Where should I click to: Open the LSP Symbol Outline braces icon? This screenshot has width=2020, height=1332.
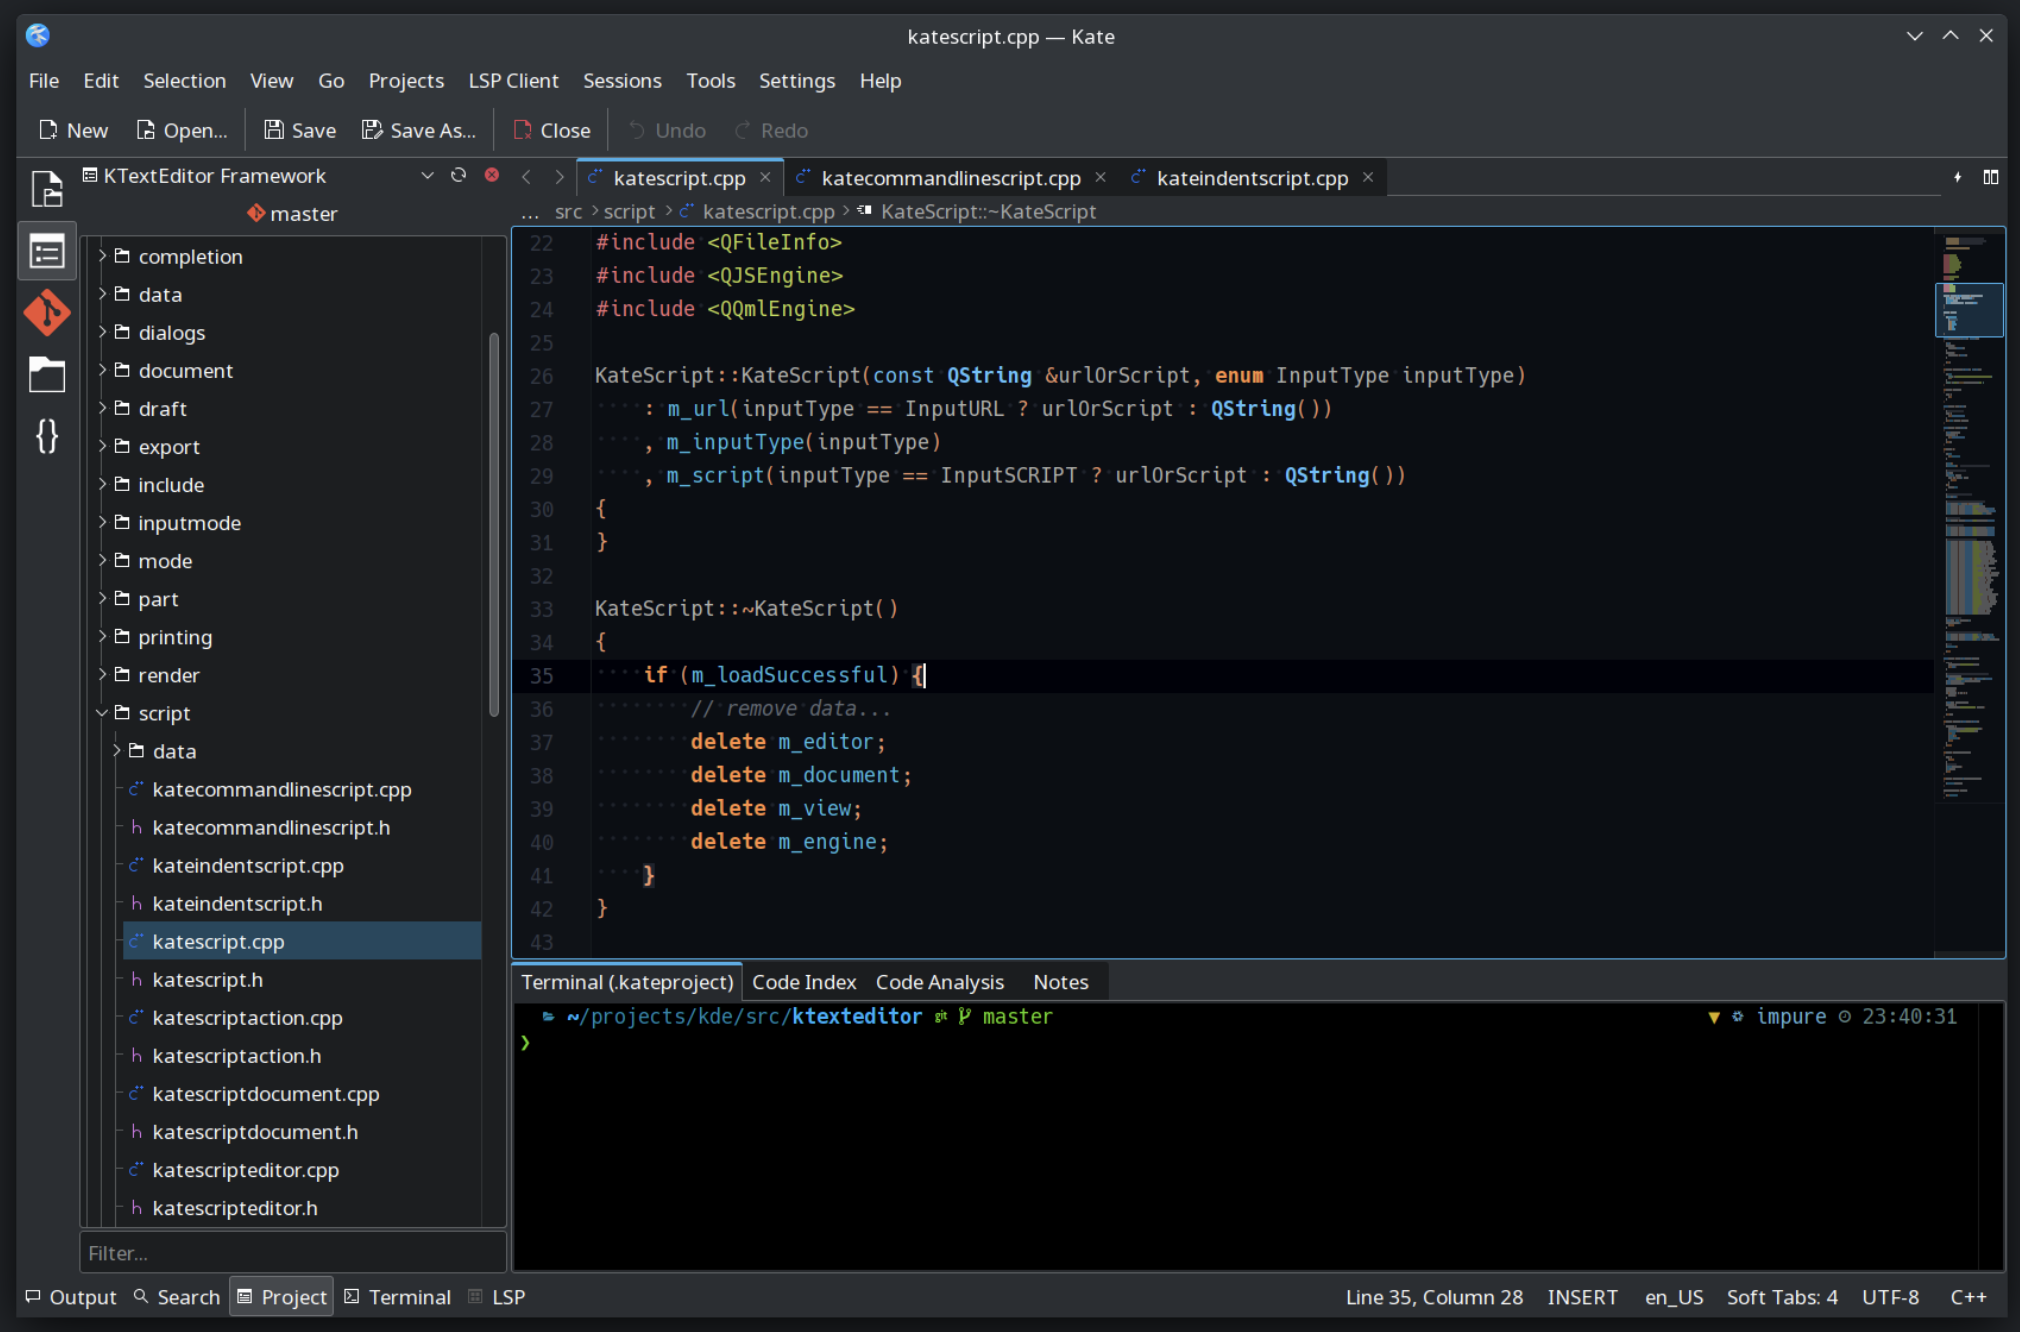pyautogui.click(x=47, y=436)
